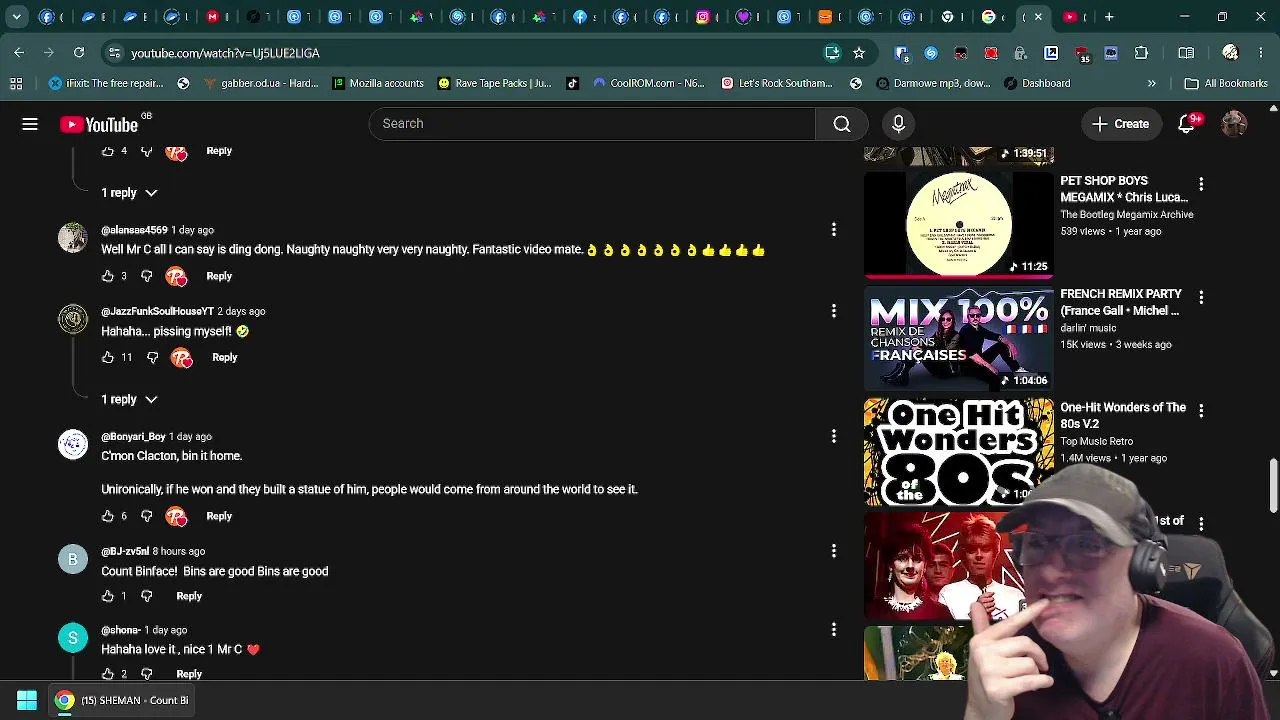This screenshot has height=720, width=1280.
Task: Open the Rave Tape Packs bookmark
Action: click(x=494, y=83)
